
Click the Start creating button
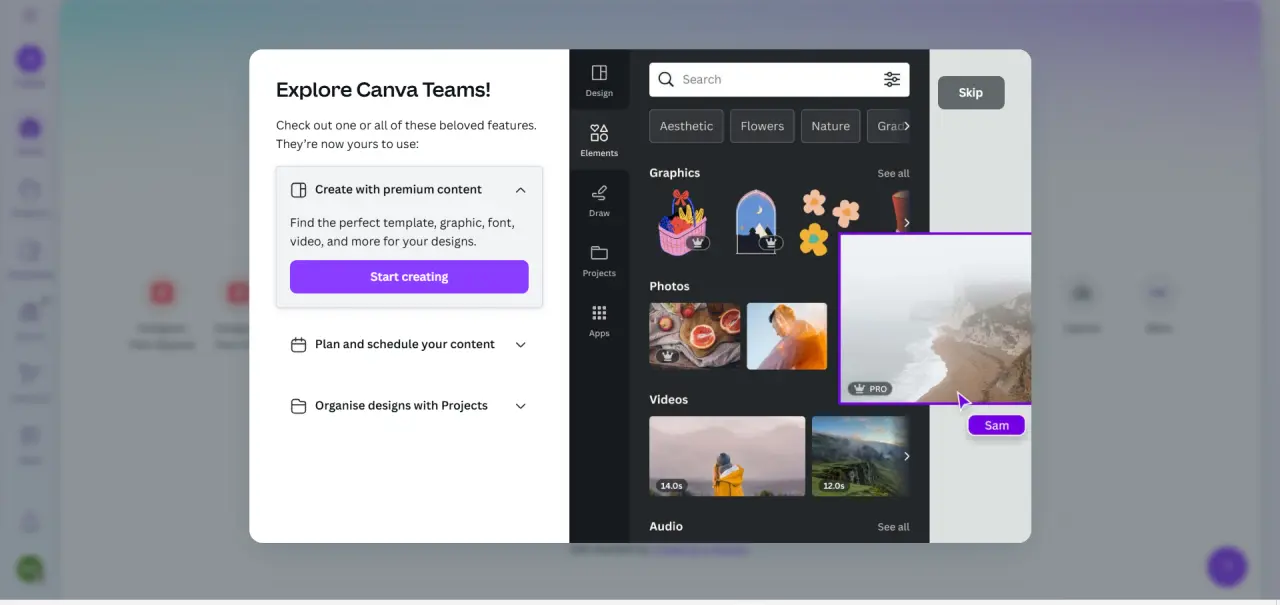tap(409, 277)
